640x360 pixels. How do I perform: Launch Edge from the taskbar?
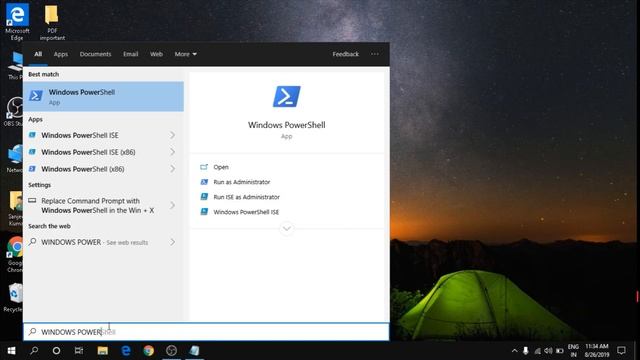[x=126, y=351]
